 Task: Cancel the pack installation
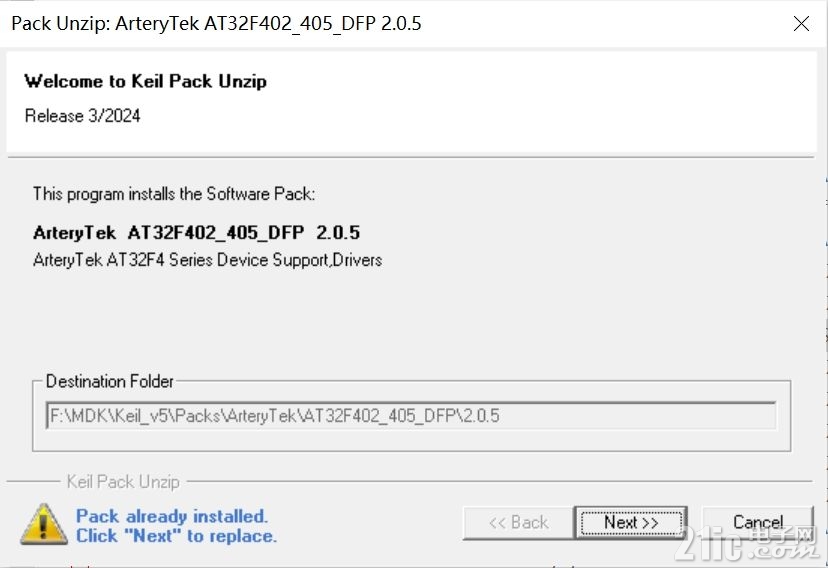click(758, 523)
